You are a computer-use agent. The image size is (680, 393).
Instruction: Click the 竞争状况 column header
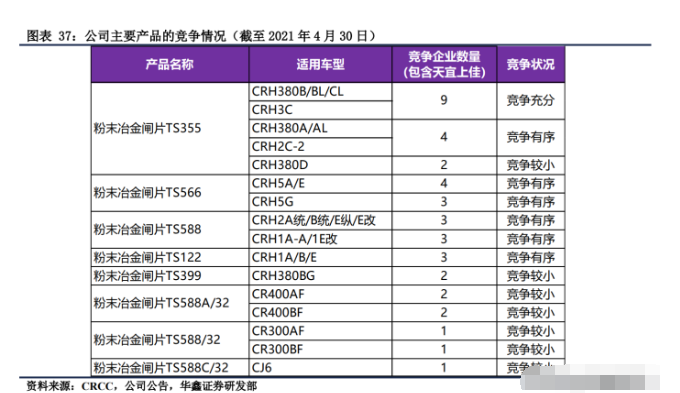tap(530, 65)
